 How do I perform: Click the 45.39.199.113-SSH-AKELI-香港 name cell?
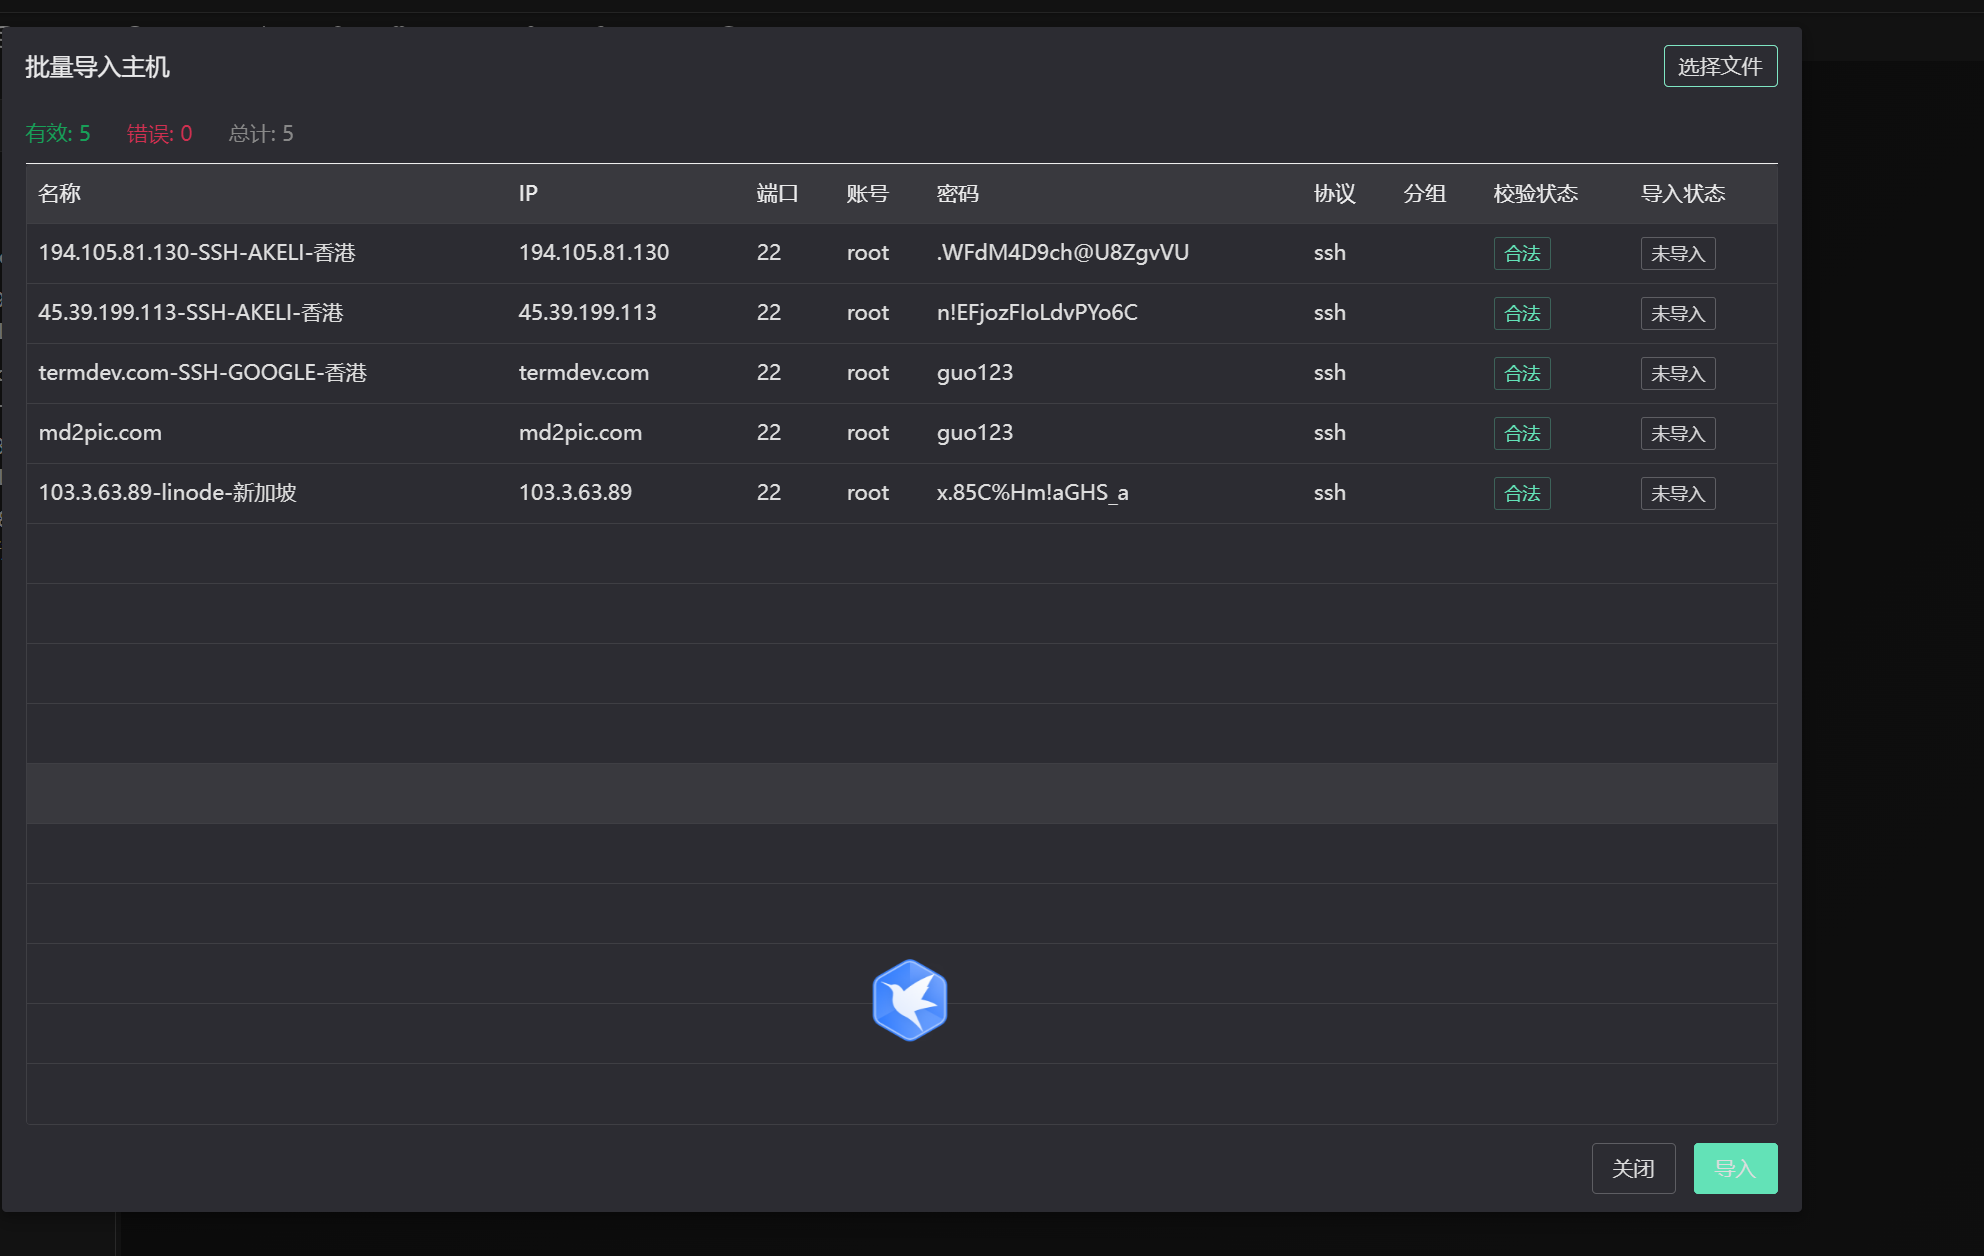191,313
